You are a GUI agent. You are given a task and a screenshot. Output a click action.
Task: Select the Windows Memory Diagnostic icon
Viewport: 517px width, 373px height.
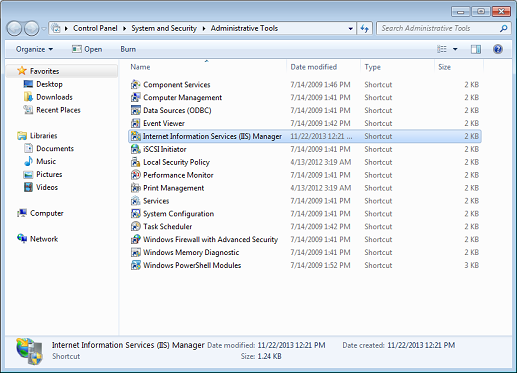(135, 252)
